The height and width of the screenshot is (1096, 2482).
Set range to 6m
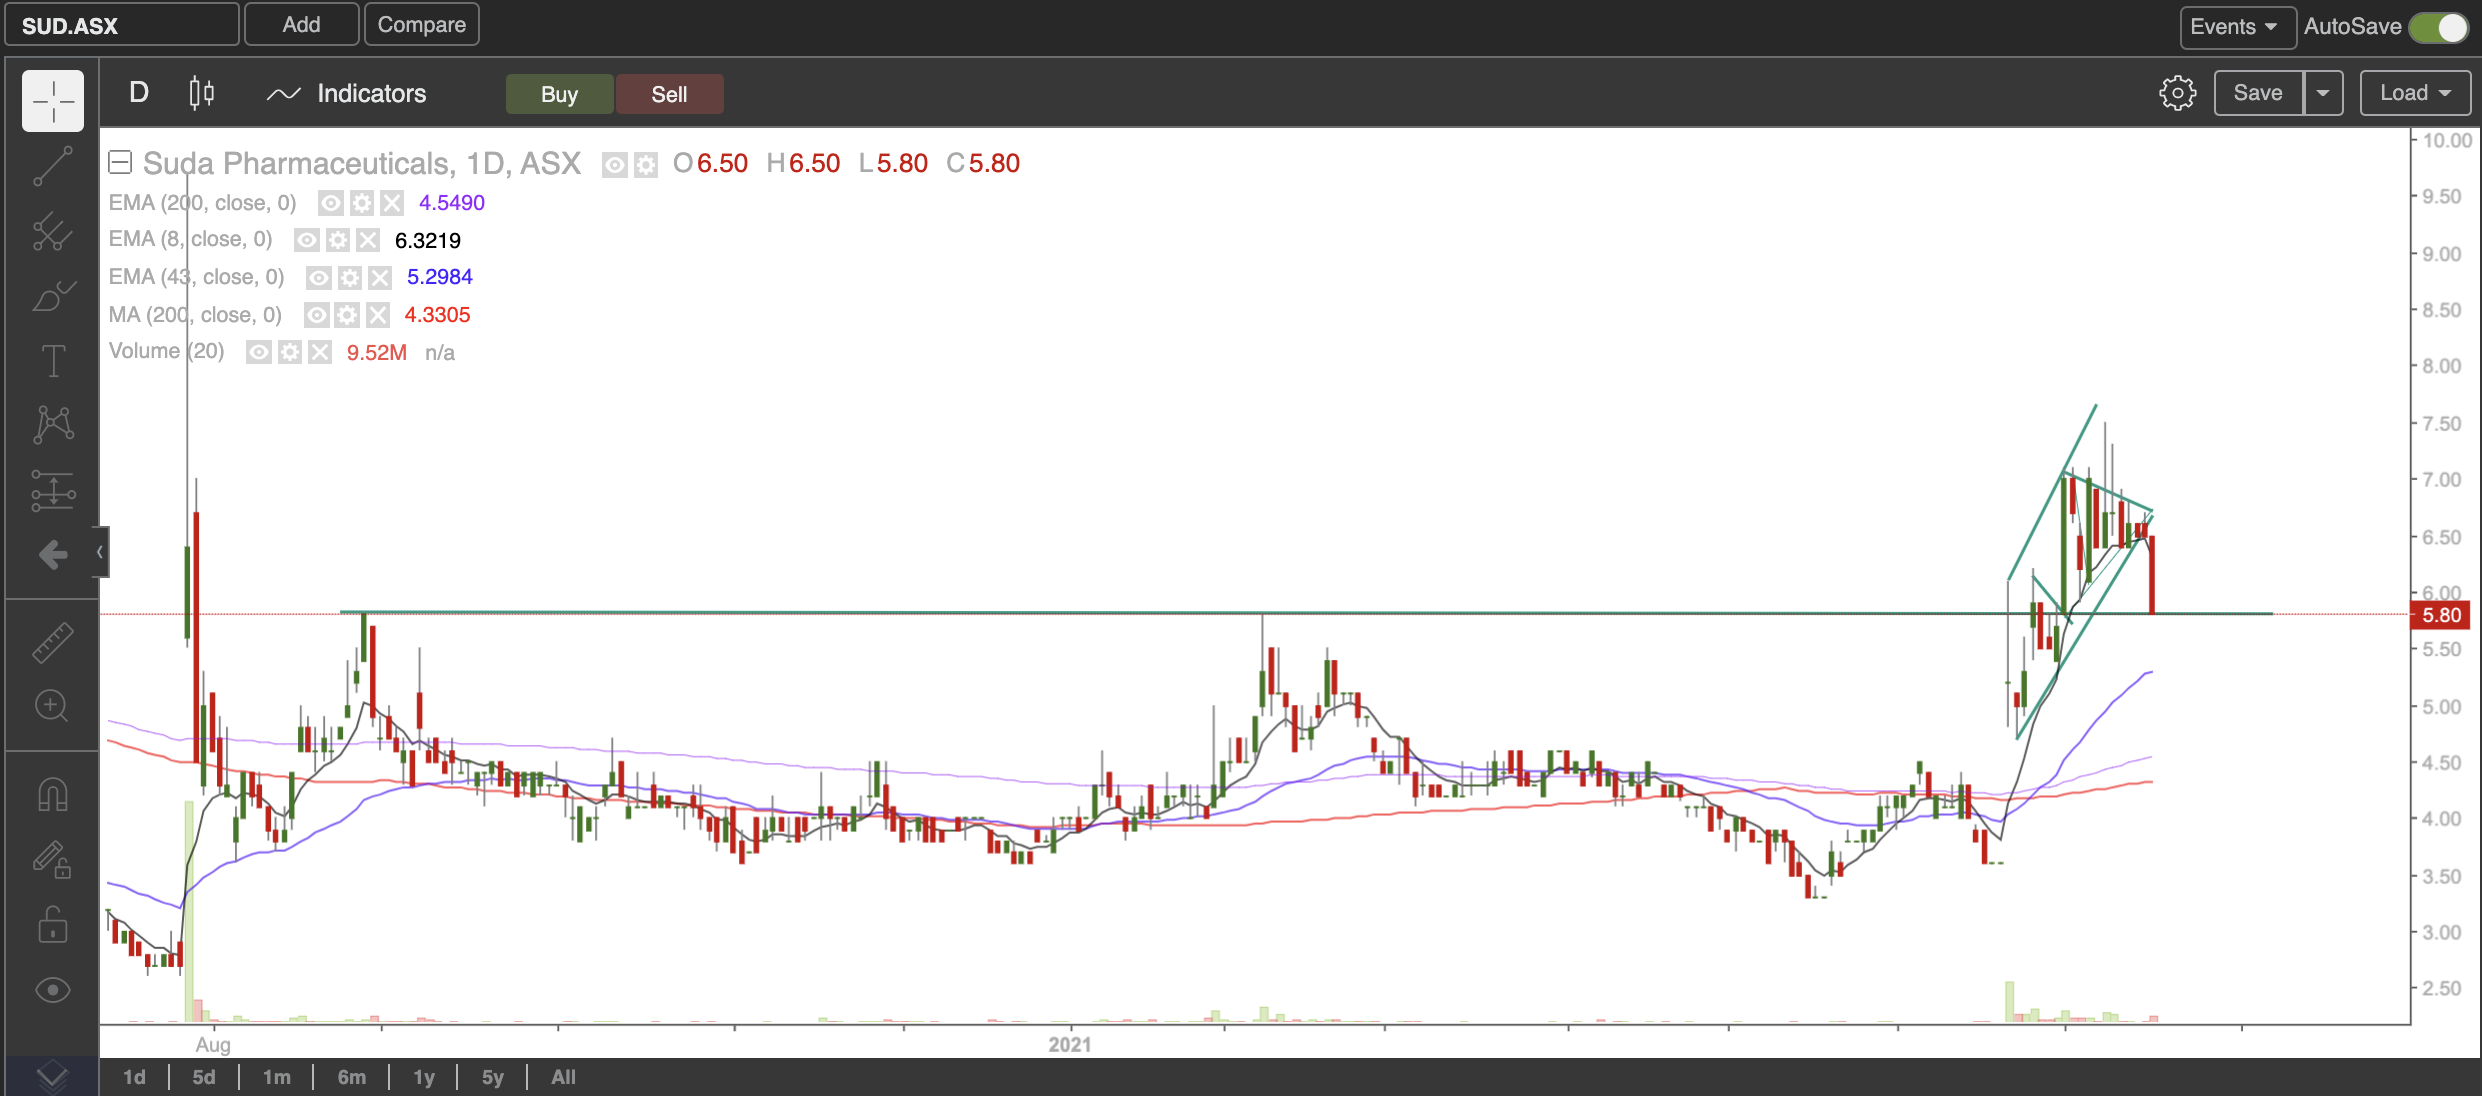pyautogui.click(x=351, y=1077)
